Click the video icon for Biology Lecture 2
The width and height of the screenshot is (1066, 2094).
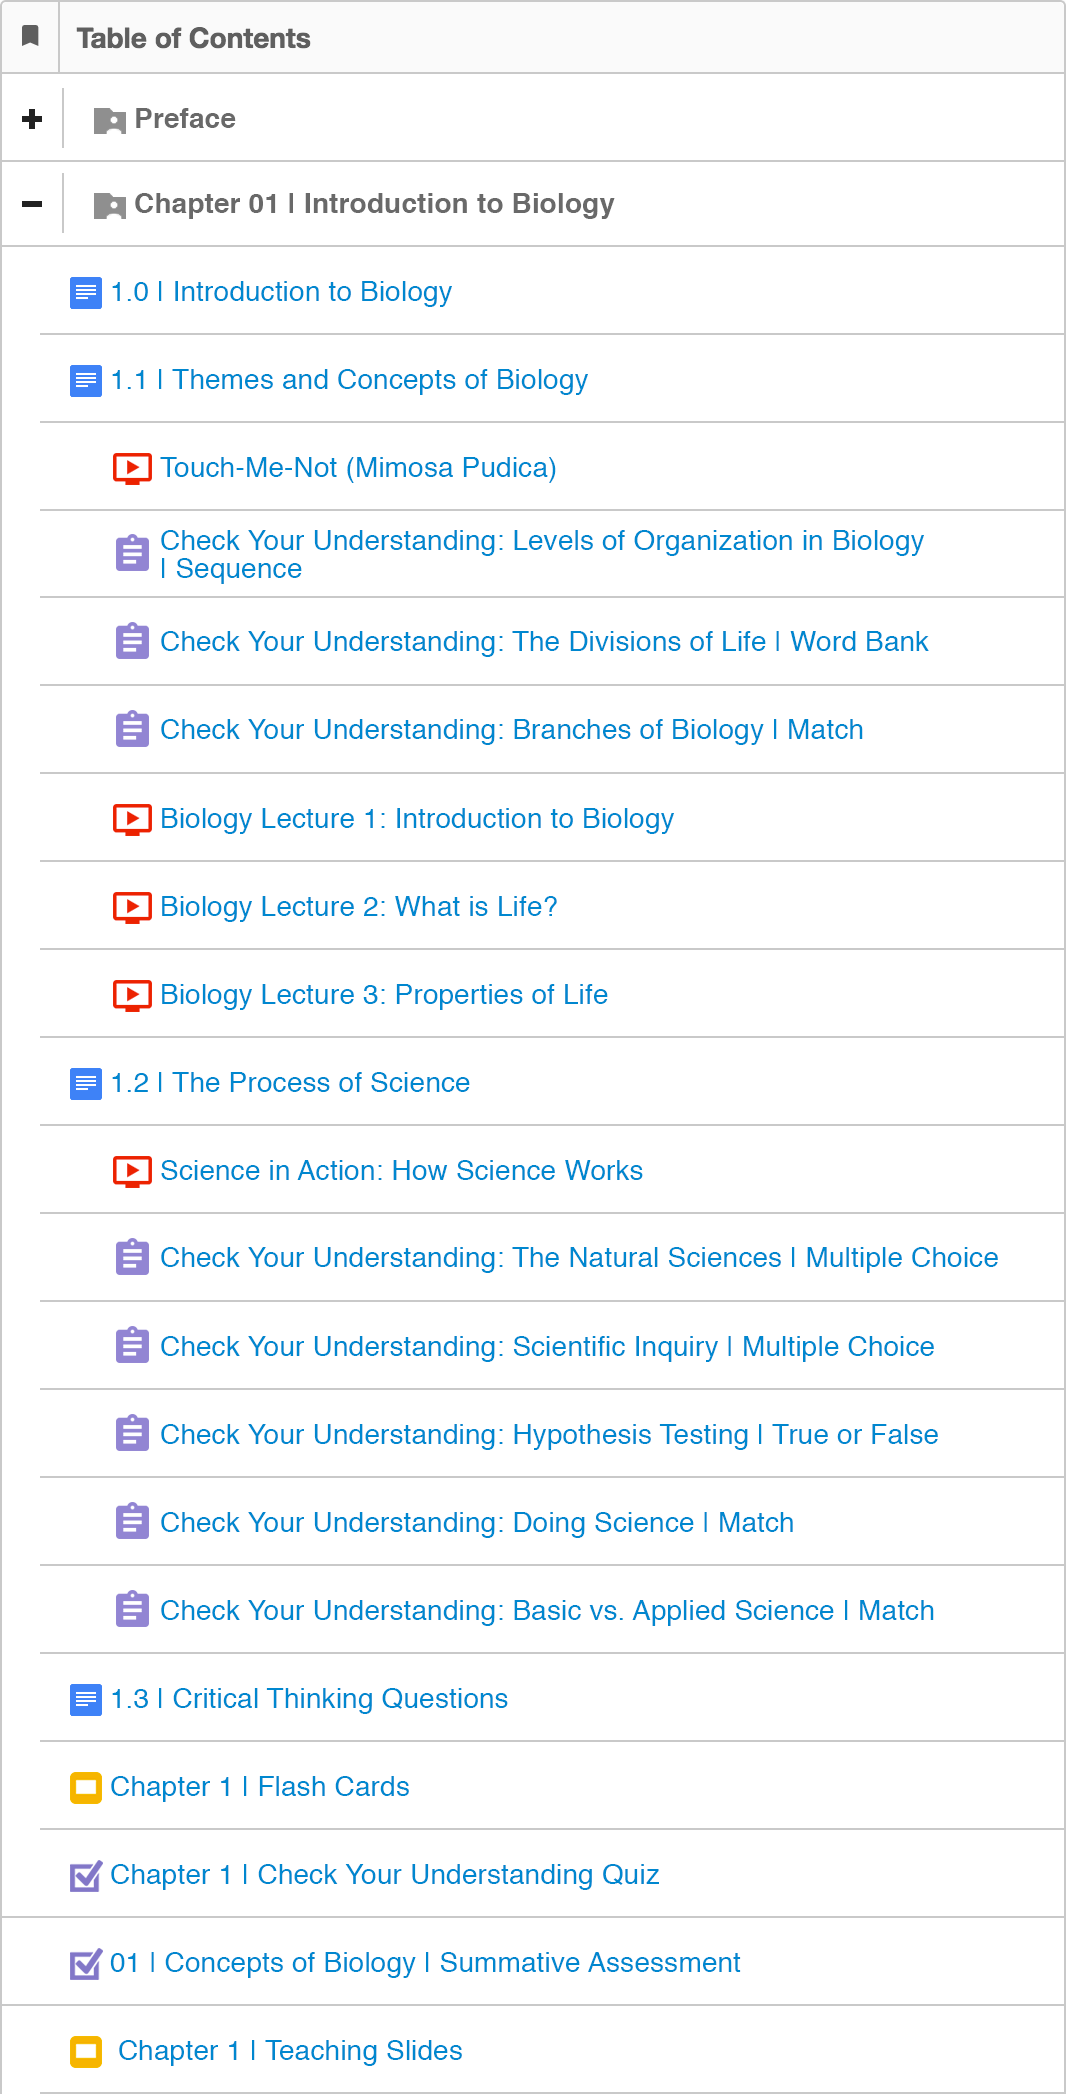(132, 907)
